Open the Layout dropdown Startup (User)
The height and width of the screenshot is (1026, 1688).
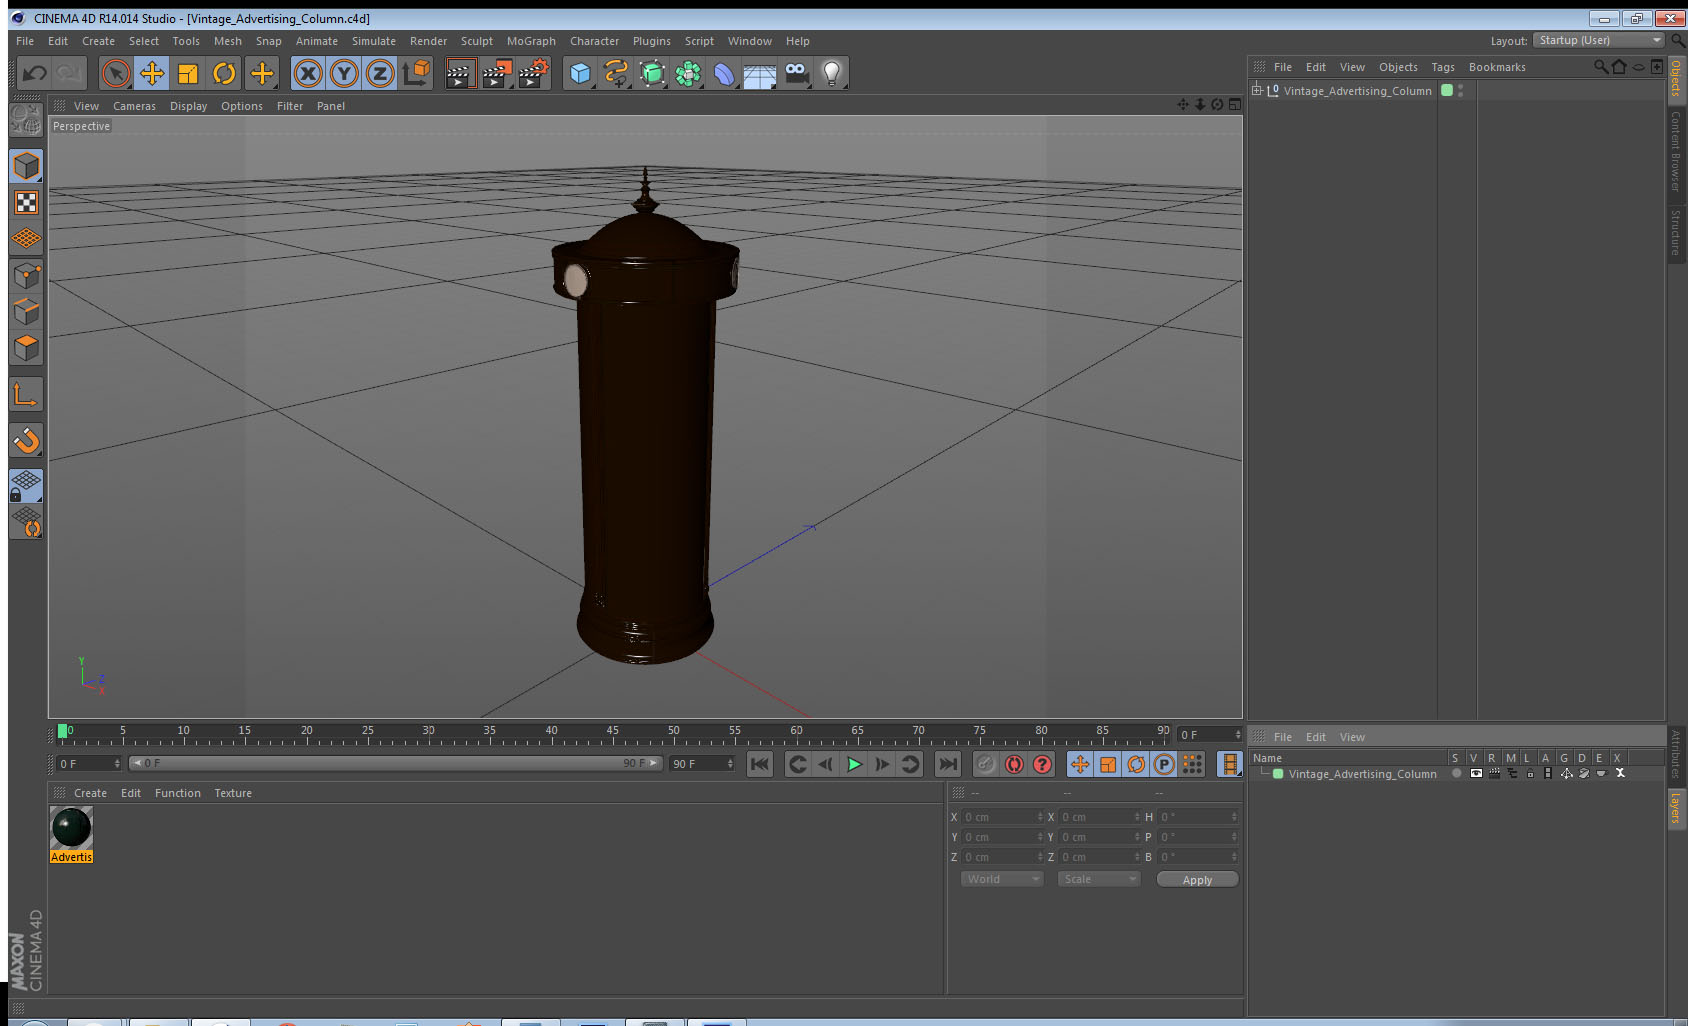[x=1598, y=40]
